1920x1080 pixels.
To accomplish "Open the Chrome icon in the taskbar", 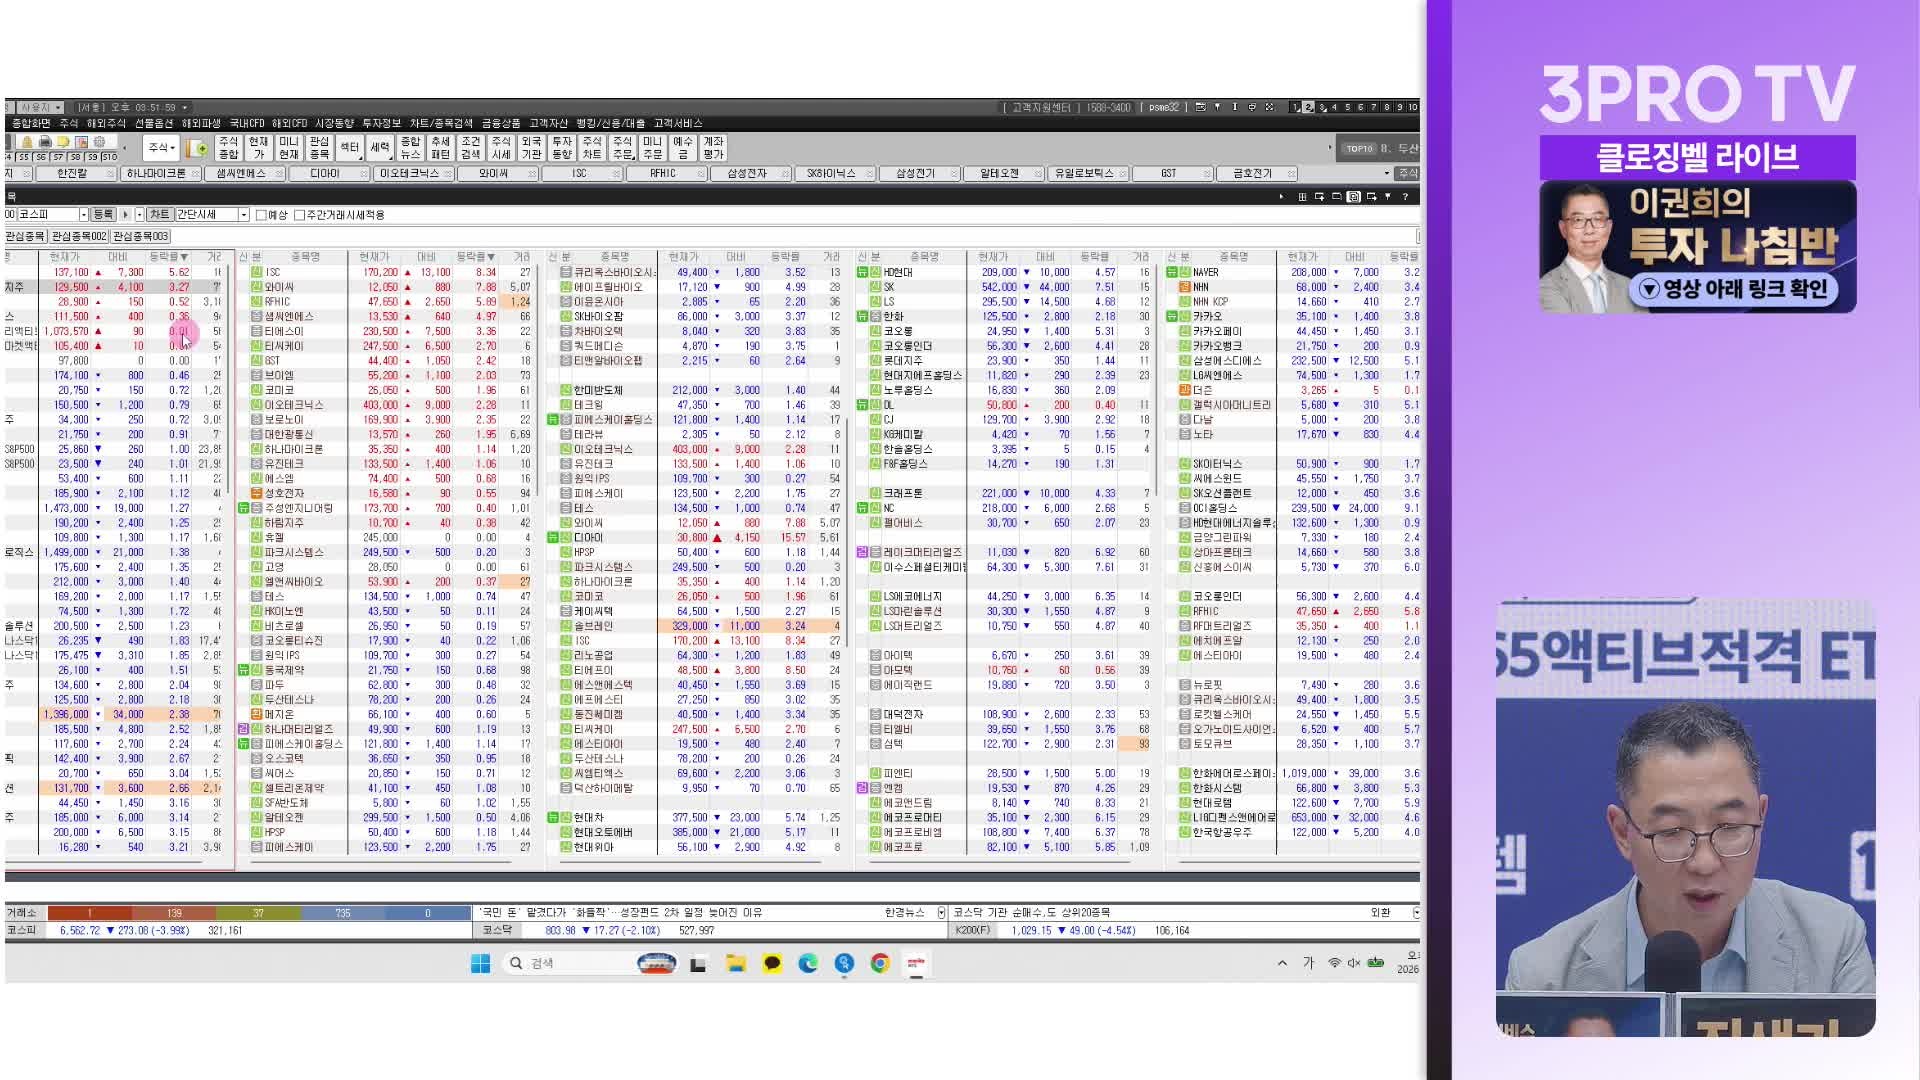I will [x=880, y=963].
